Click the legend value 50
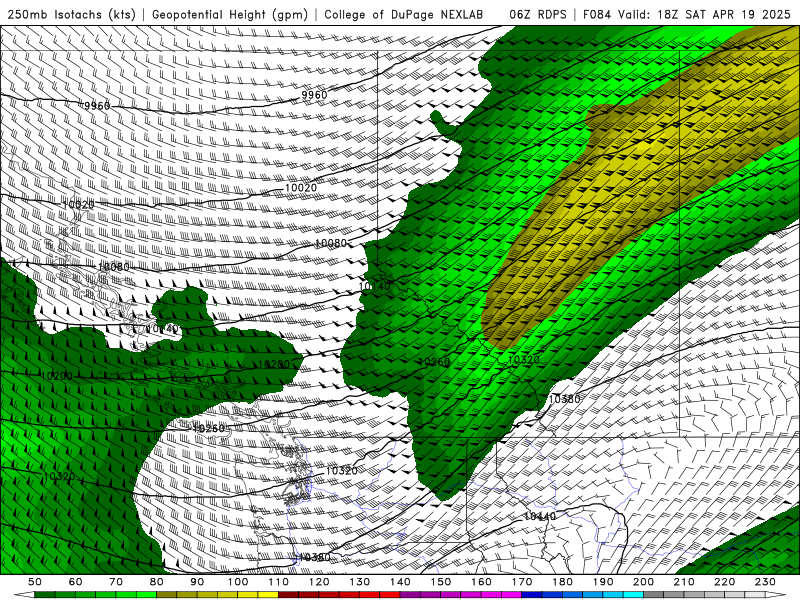 click(x=35, y=582)
